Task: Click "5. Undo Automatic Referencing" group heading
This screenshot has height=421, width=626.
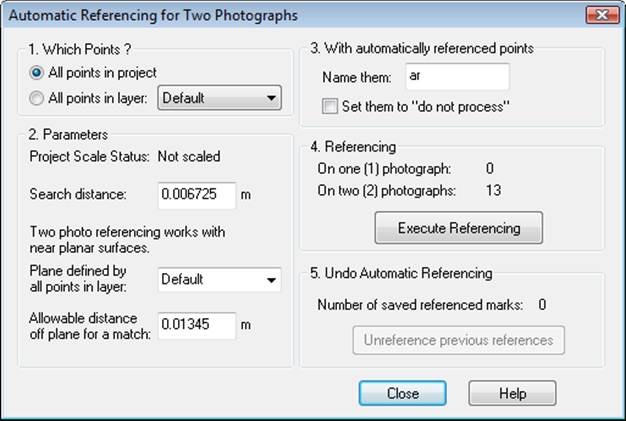Action: pos(402,273)
